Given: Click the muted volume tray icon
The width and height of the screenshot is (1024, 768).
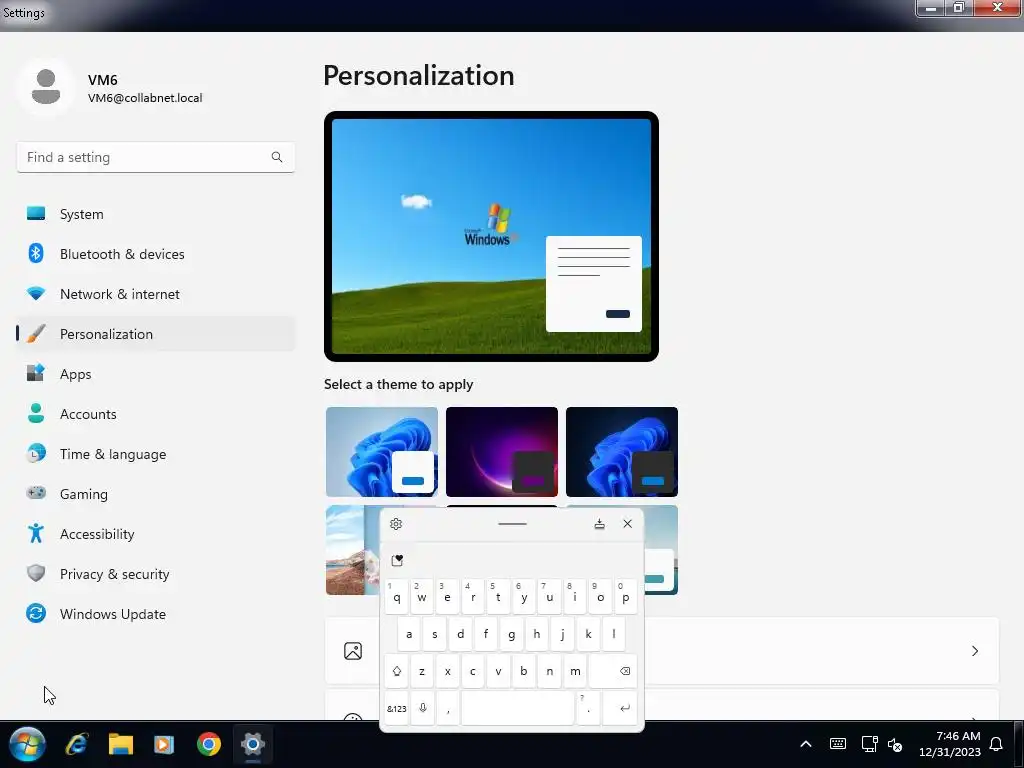Looking at the screenshot, I should pos(895,744).
